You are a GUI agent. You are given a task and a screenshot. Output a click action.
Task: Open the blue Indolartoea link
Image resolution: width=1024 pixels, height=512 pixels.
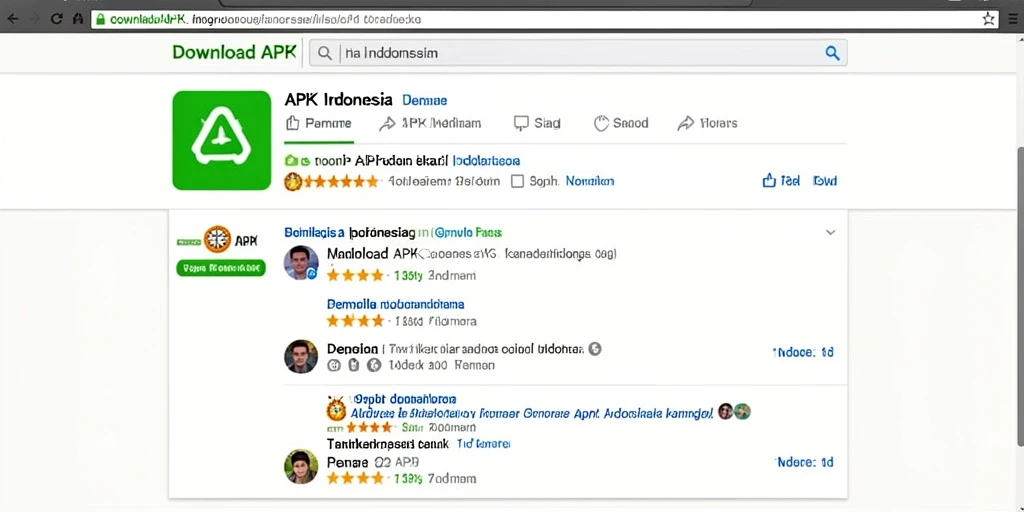(x=487, y=160)
